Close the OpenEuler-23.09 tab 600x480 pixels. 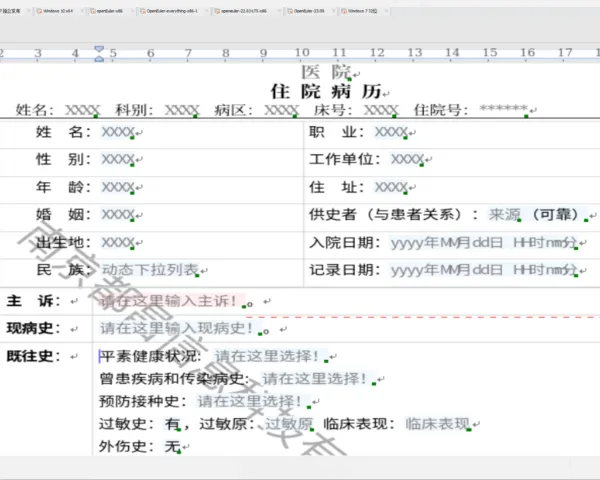click(x=333, y=11)
